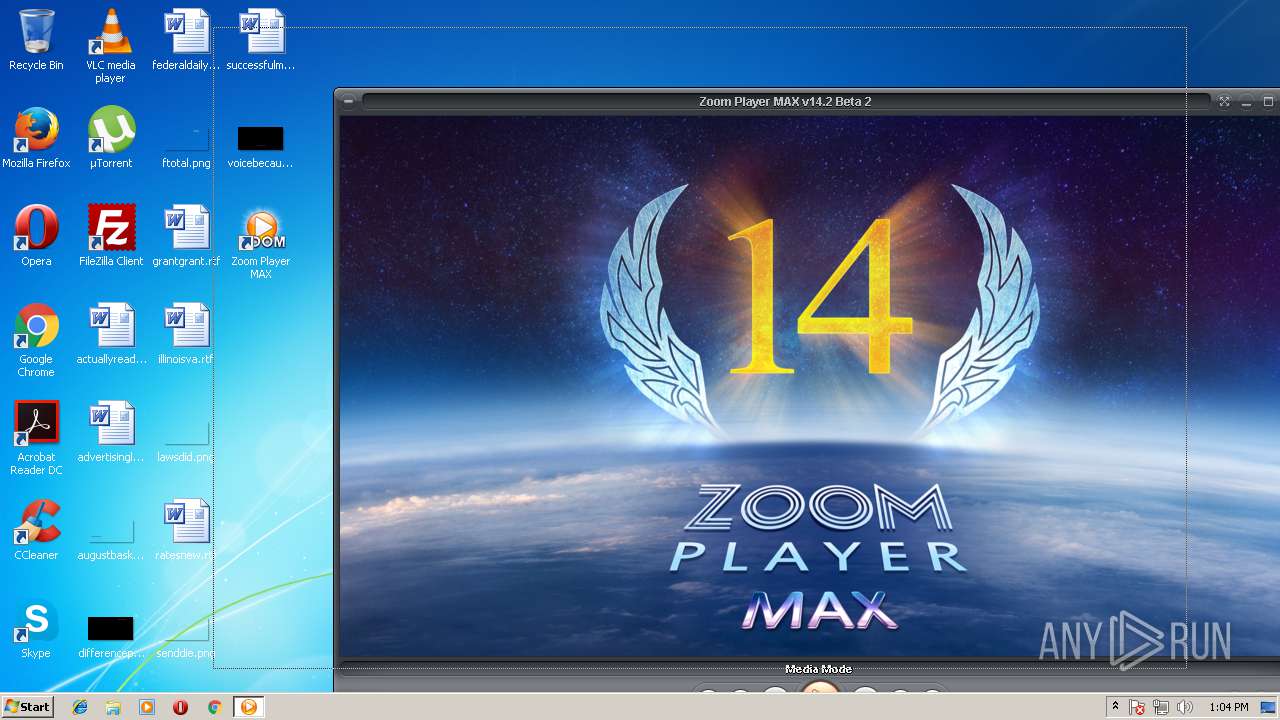Open the Mozilla Firefox desktop shortcut
Viewport: 1280px width, 720px height.
(36, 138)
